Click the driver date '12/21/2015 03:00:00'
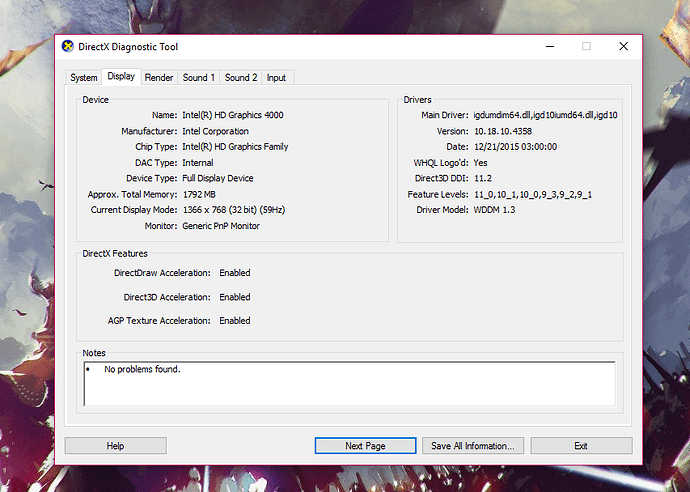 (x=515, y=147)
